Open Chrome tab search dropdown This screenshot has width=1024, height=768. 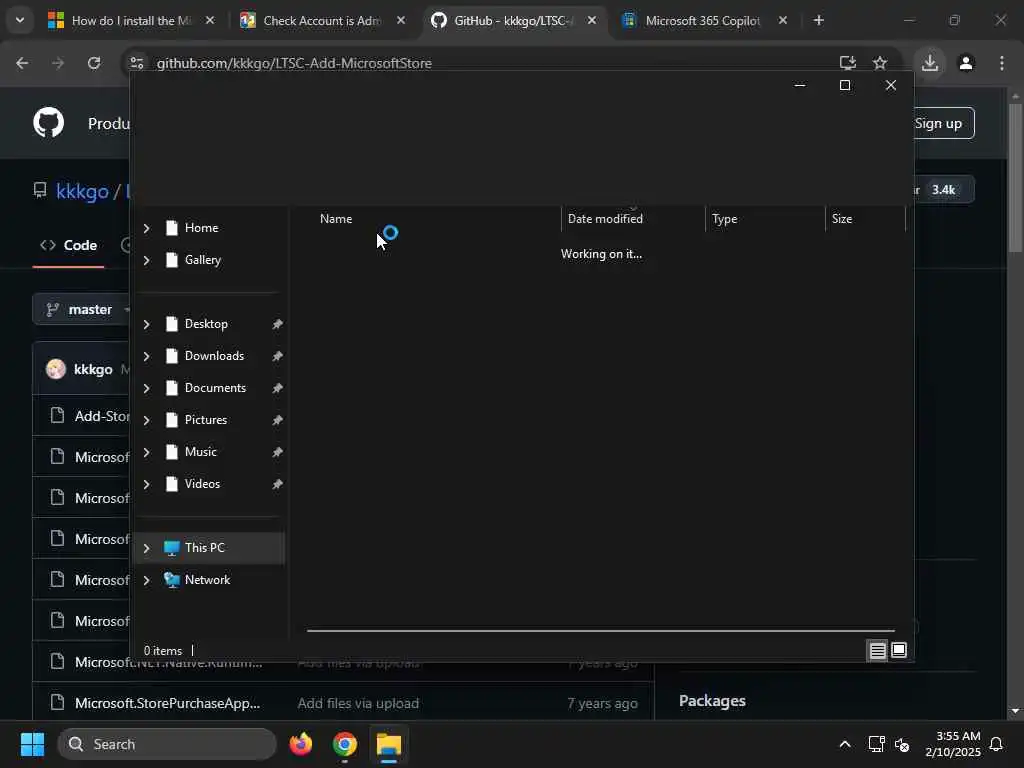pos(20,21)
